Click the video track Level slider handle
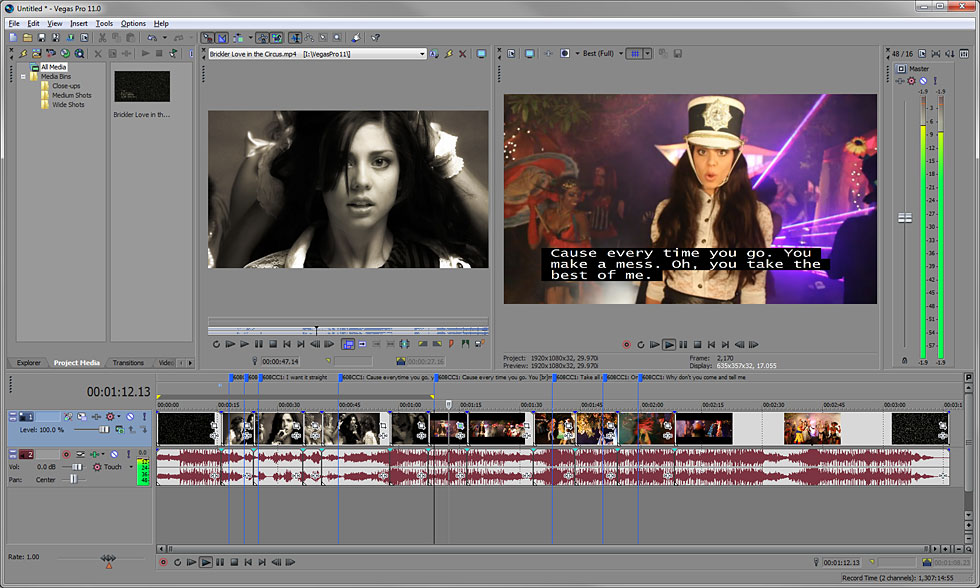980x588 pixels. pos(104,429)
